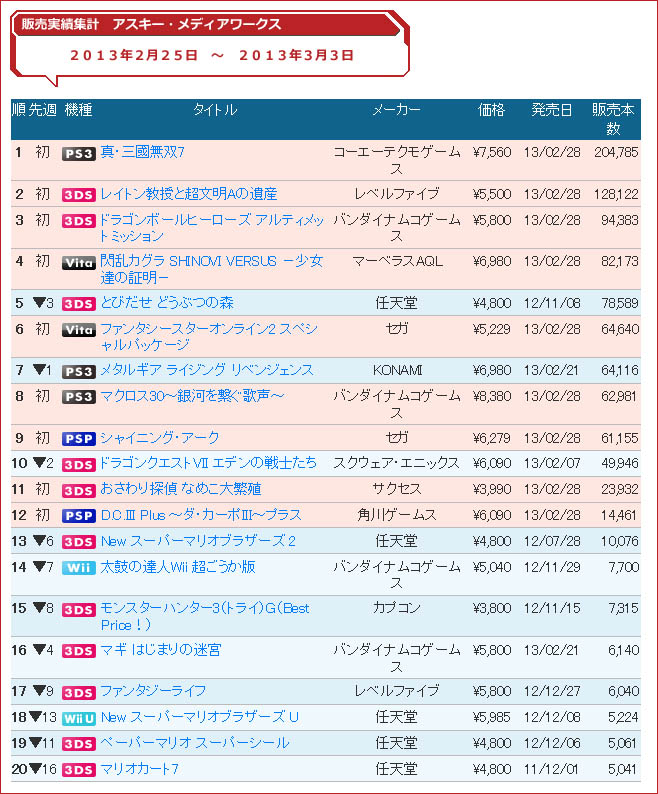Click Wii U icon beside New スーパーマリオブラザーズ U

click(79, 719)
